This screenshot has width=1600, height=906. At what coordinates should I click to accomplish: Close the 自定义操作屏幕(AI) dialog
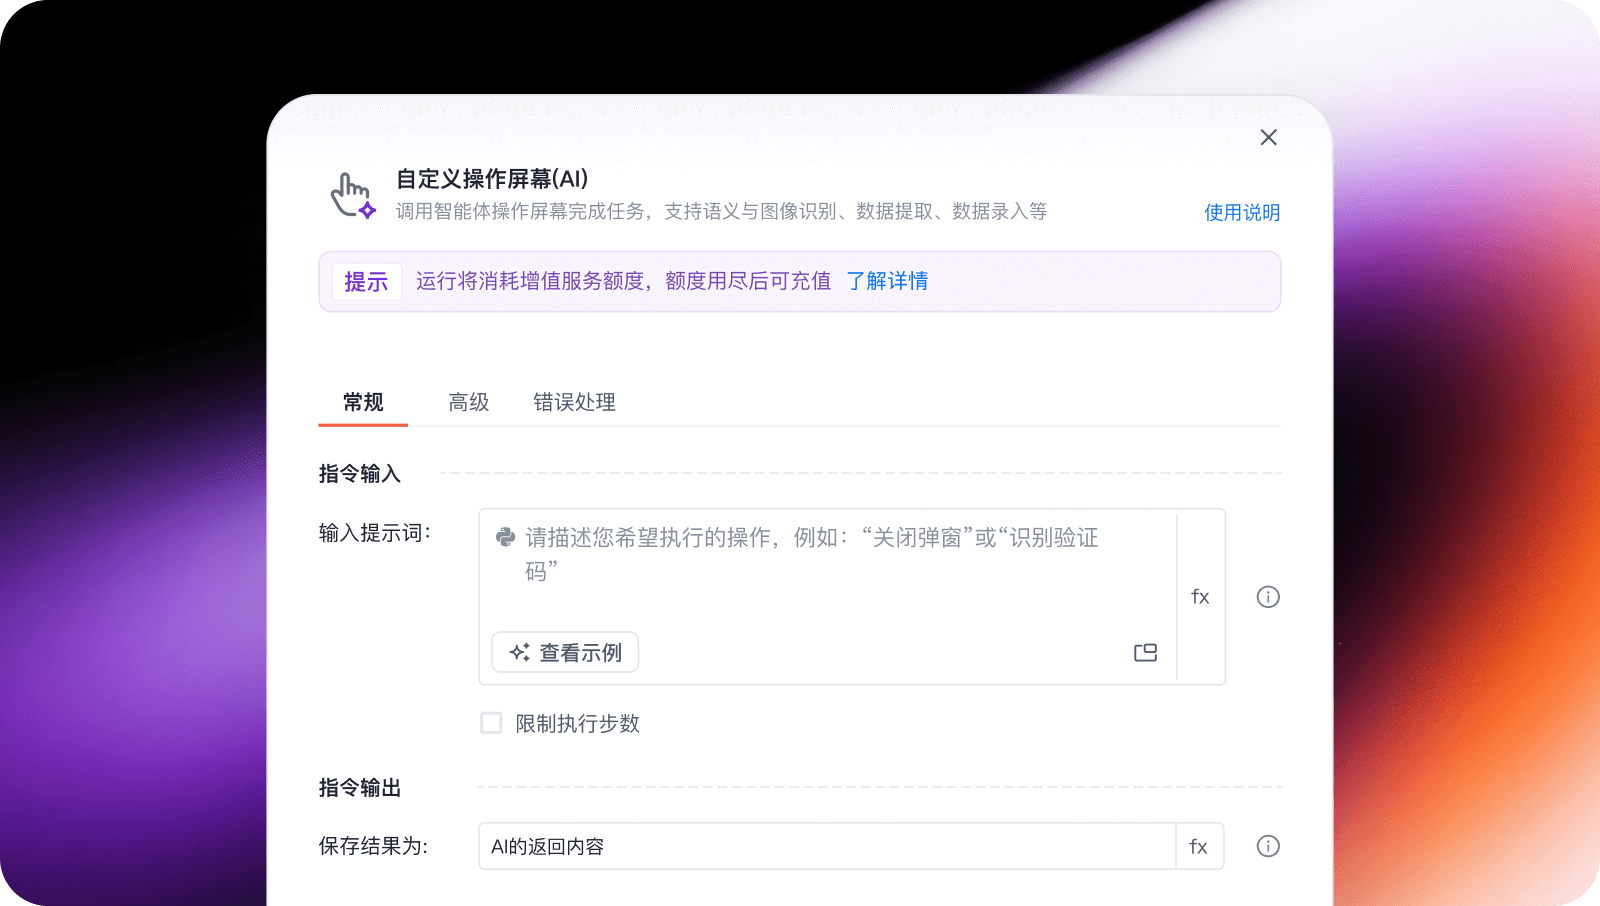tap(1268, 138)
